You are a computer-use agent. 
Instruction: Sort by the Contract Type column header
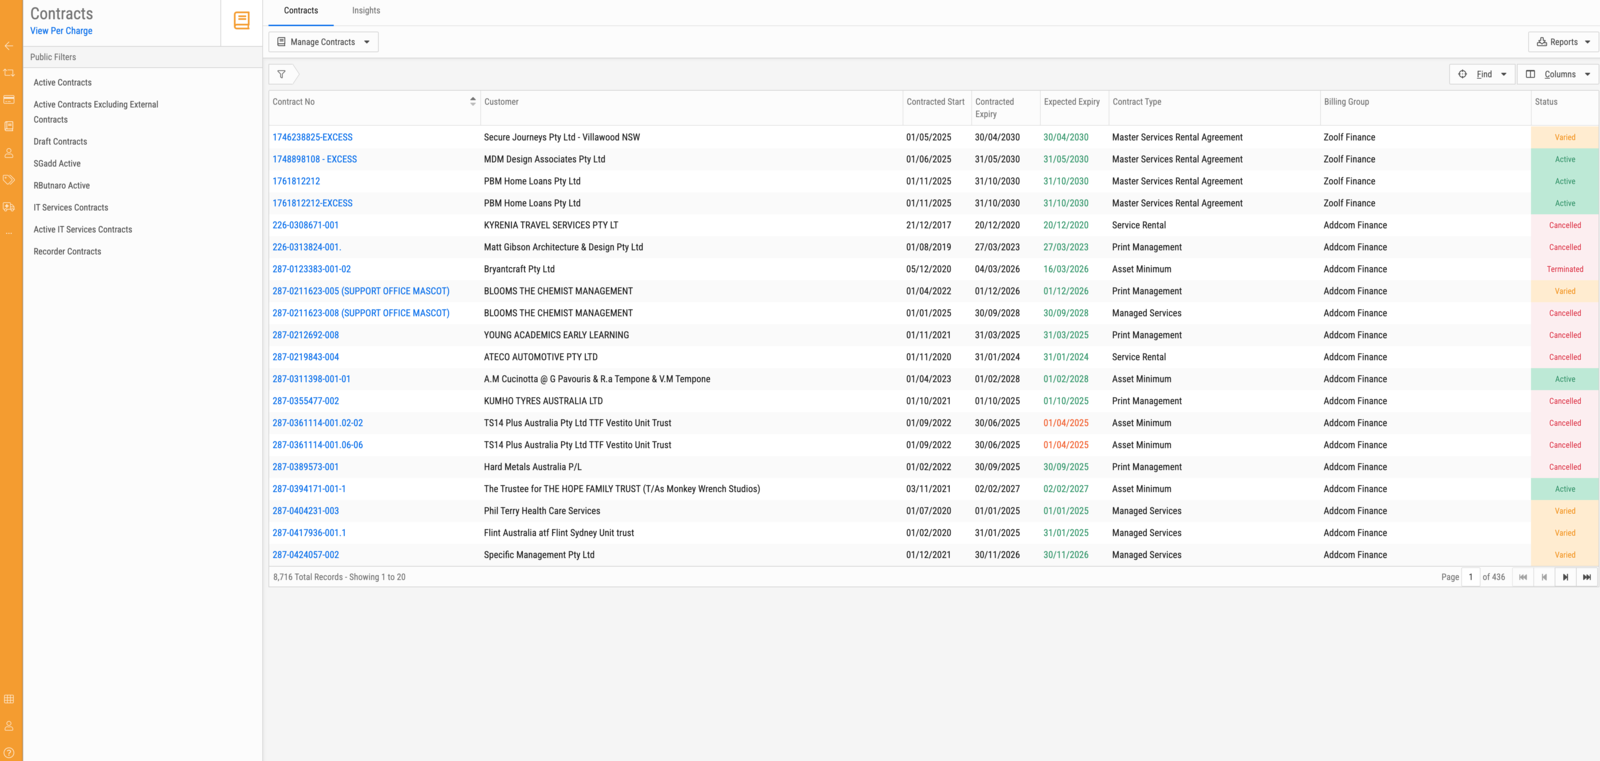click(1137, 102)
